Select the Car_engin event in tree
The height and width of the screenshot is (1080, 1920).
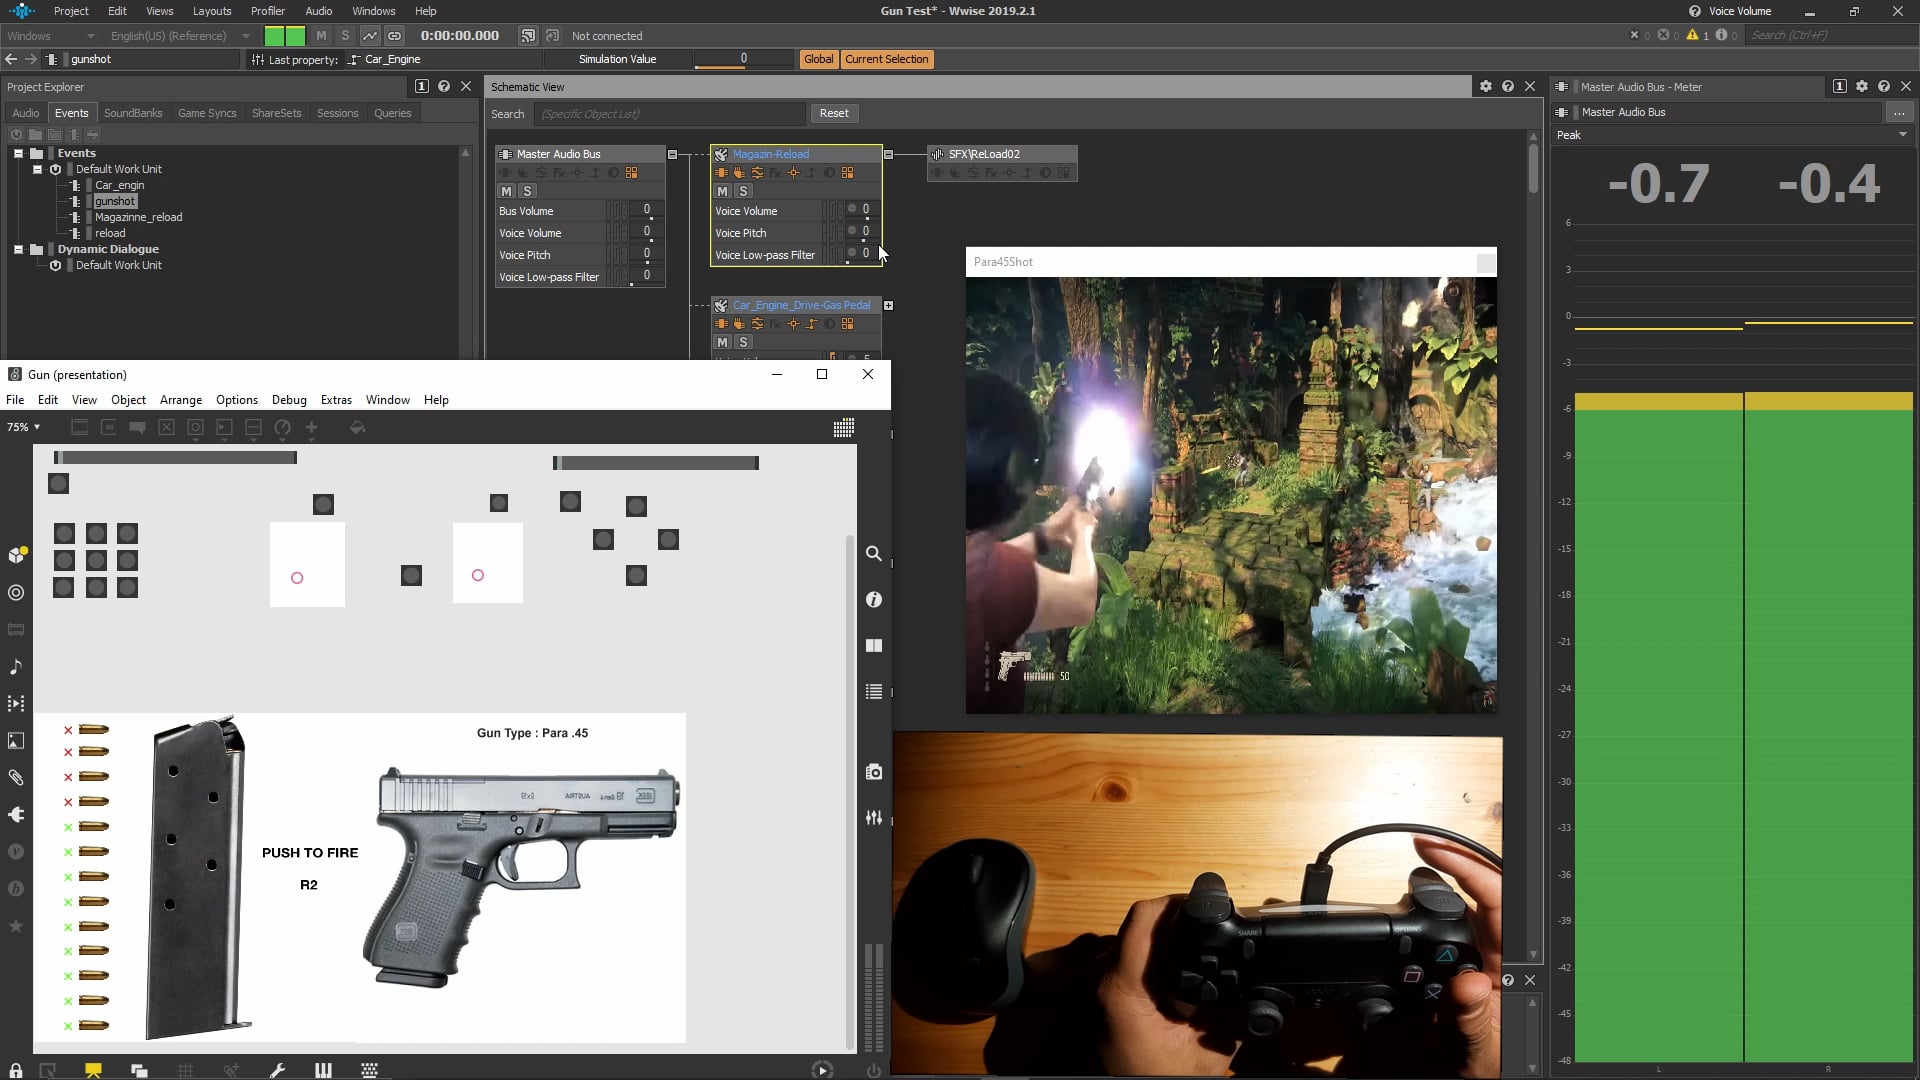click(120, 185)
